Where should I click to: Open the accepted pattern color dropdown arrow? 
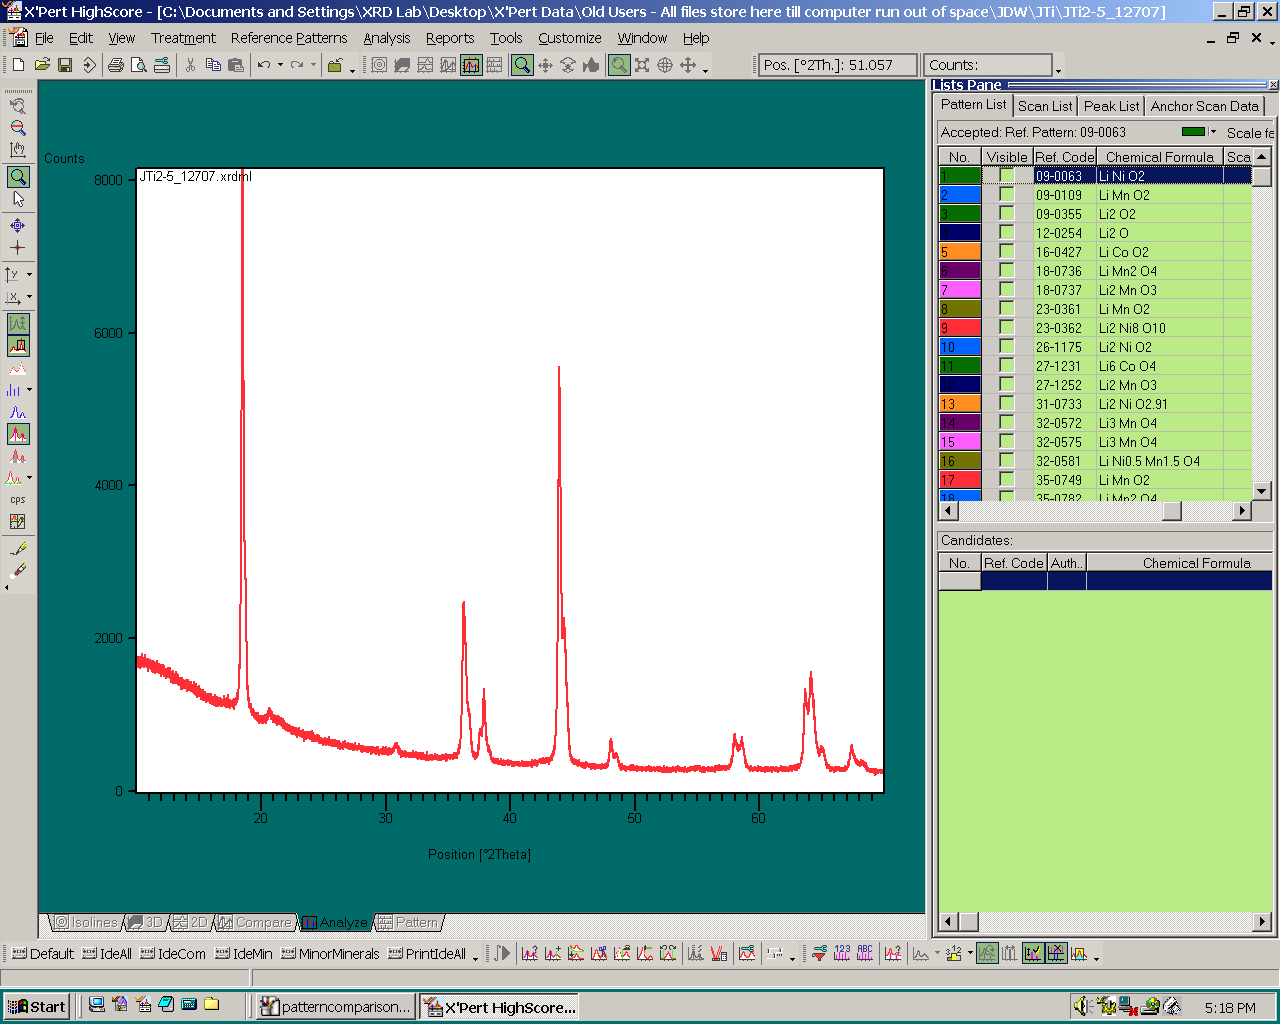click(x=1214, y=132)
